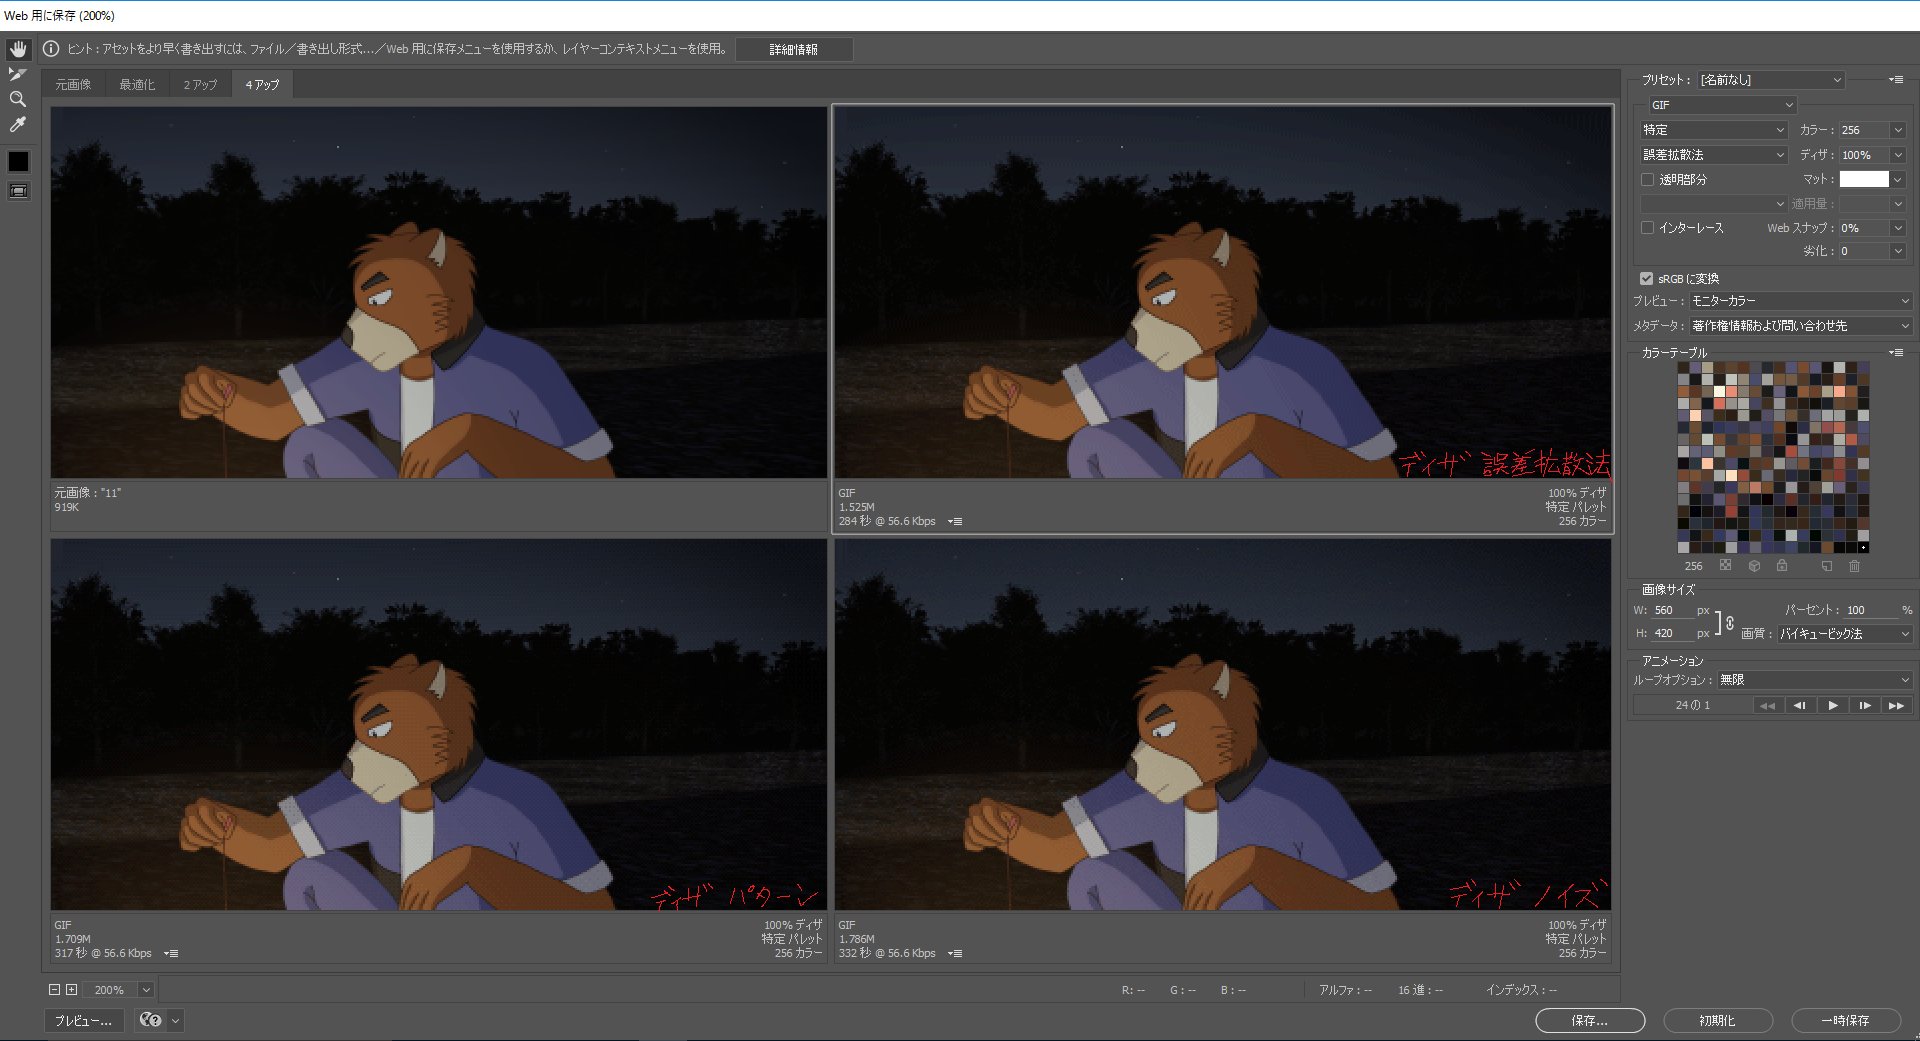Open the GIF file format dropdown
This screenshot has width=1920, height=1041.
(x=1722, y=105)
